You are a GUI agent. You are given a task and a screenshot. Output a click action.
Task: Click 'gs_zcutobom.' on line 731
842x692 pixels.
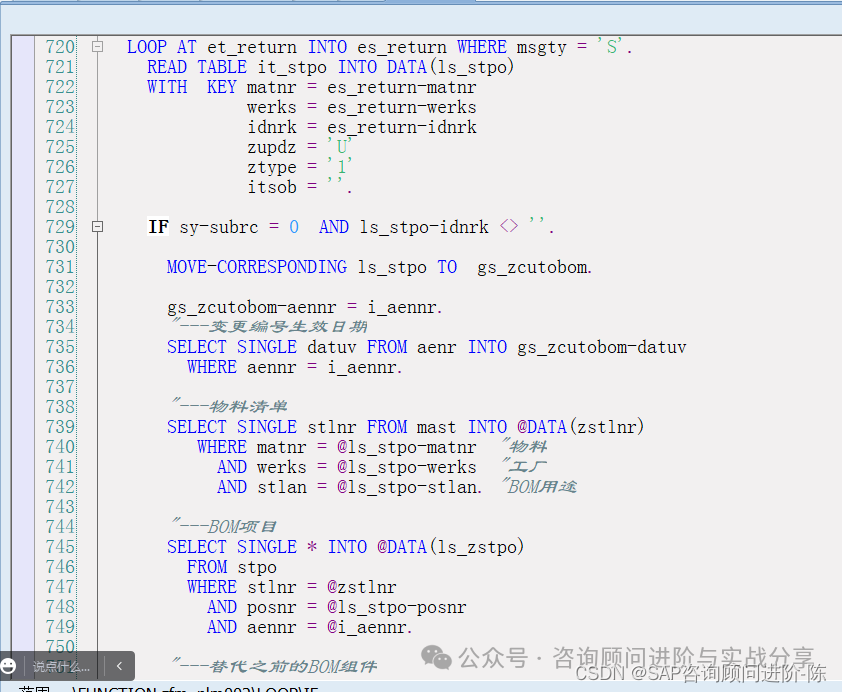(534, 267)
